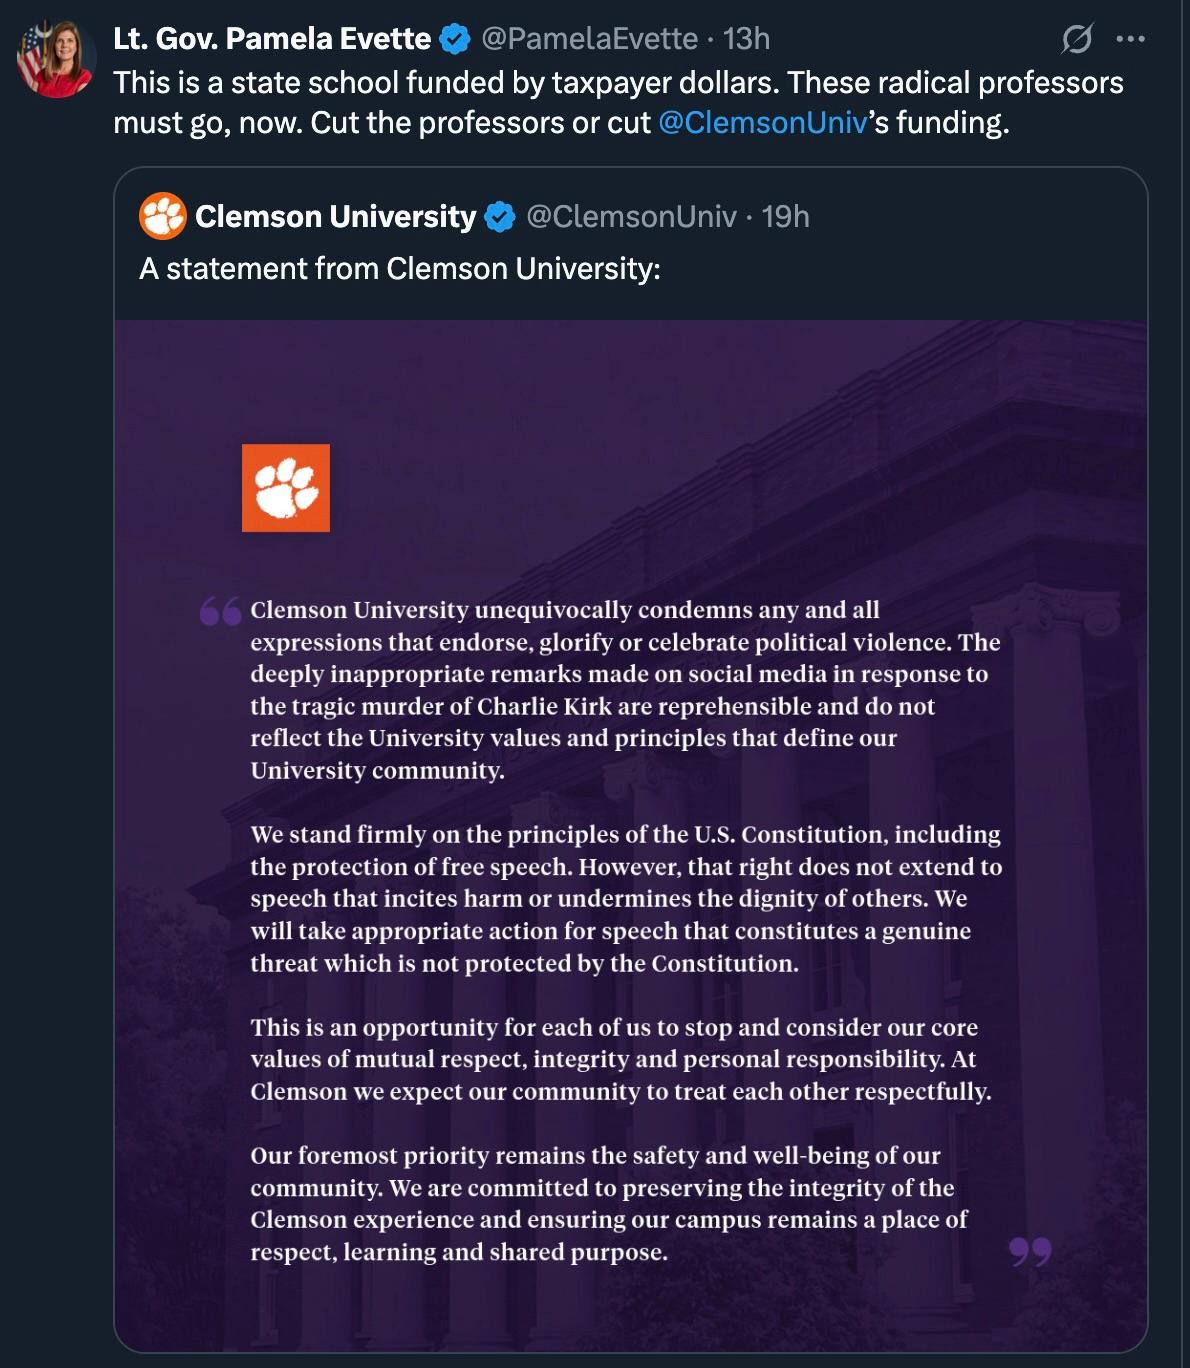Click the closing quotation mark graphic
The width and height of the screenshot is (1190, 1368).
[1030, 1250]
